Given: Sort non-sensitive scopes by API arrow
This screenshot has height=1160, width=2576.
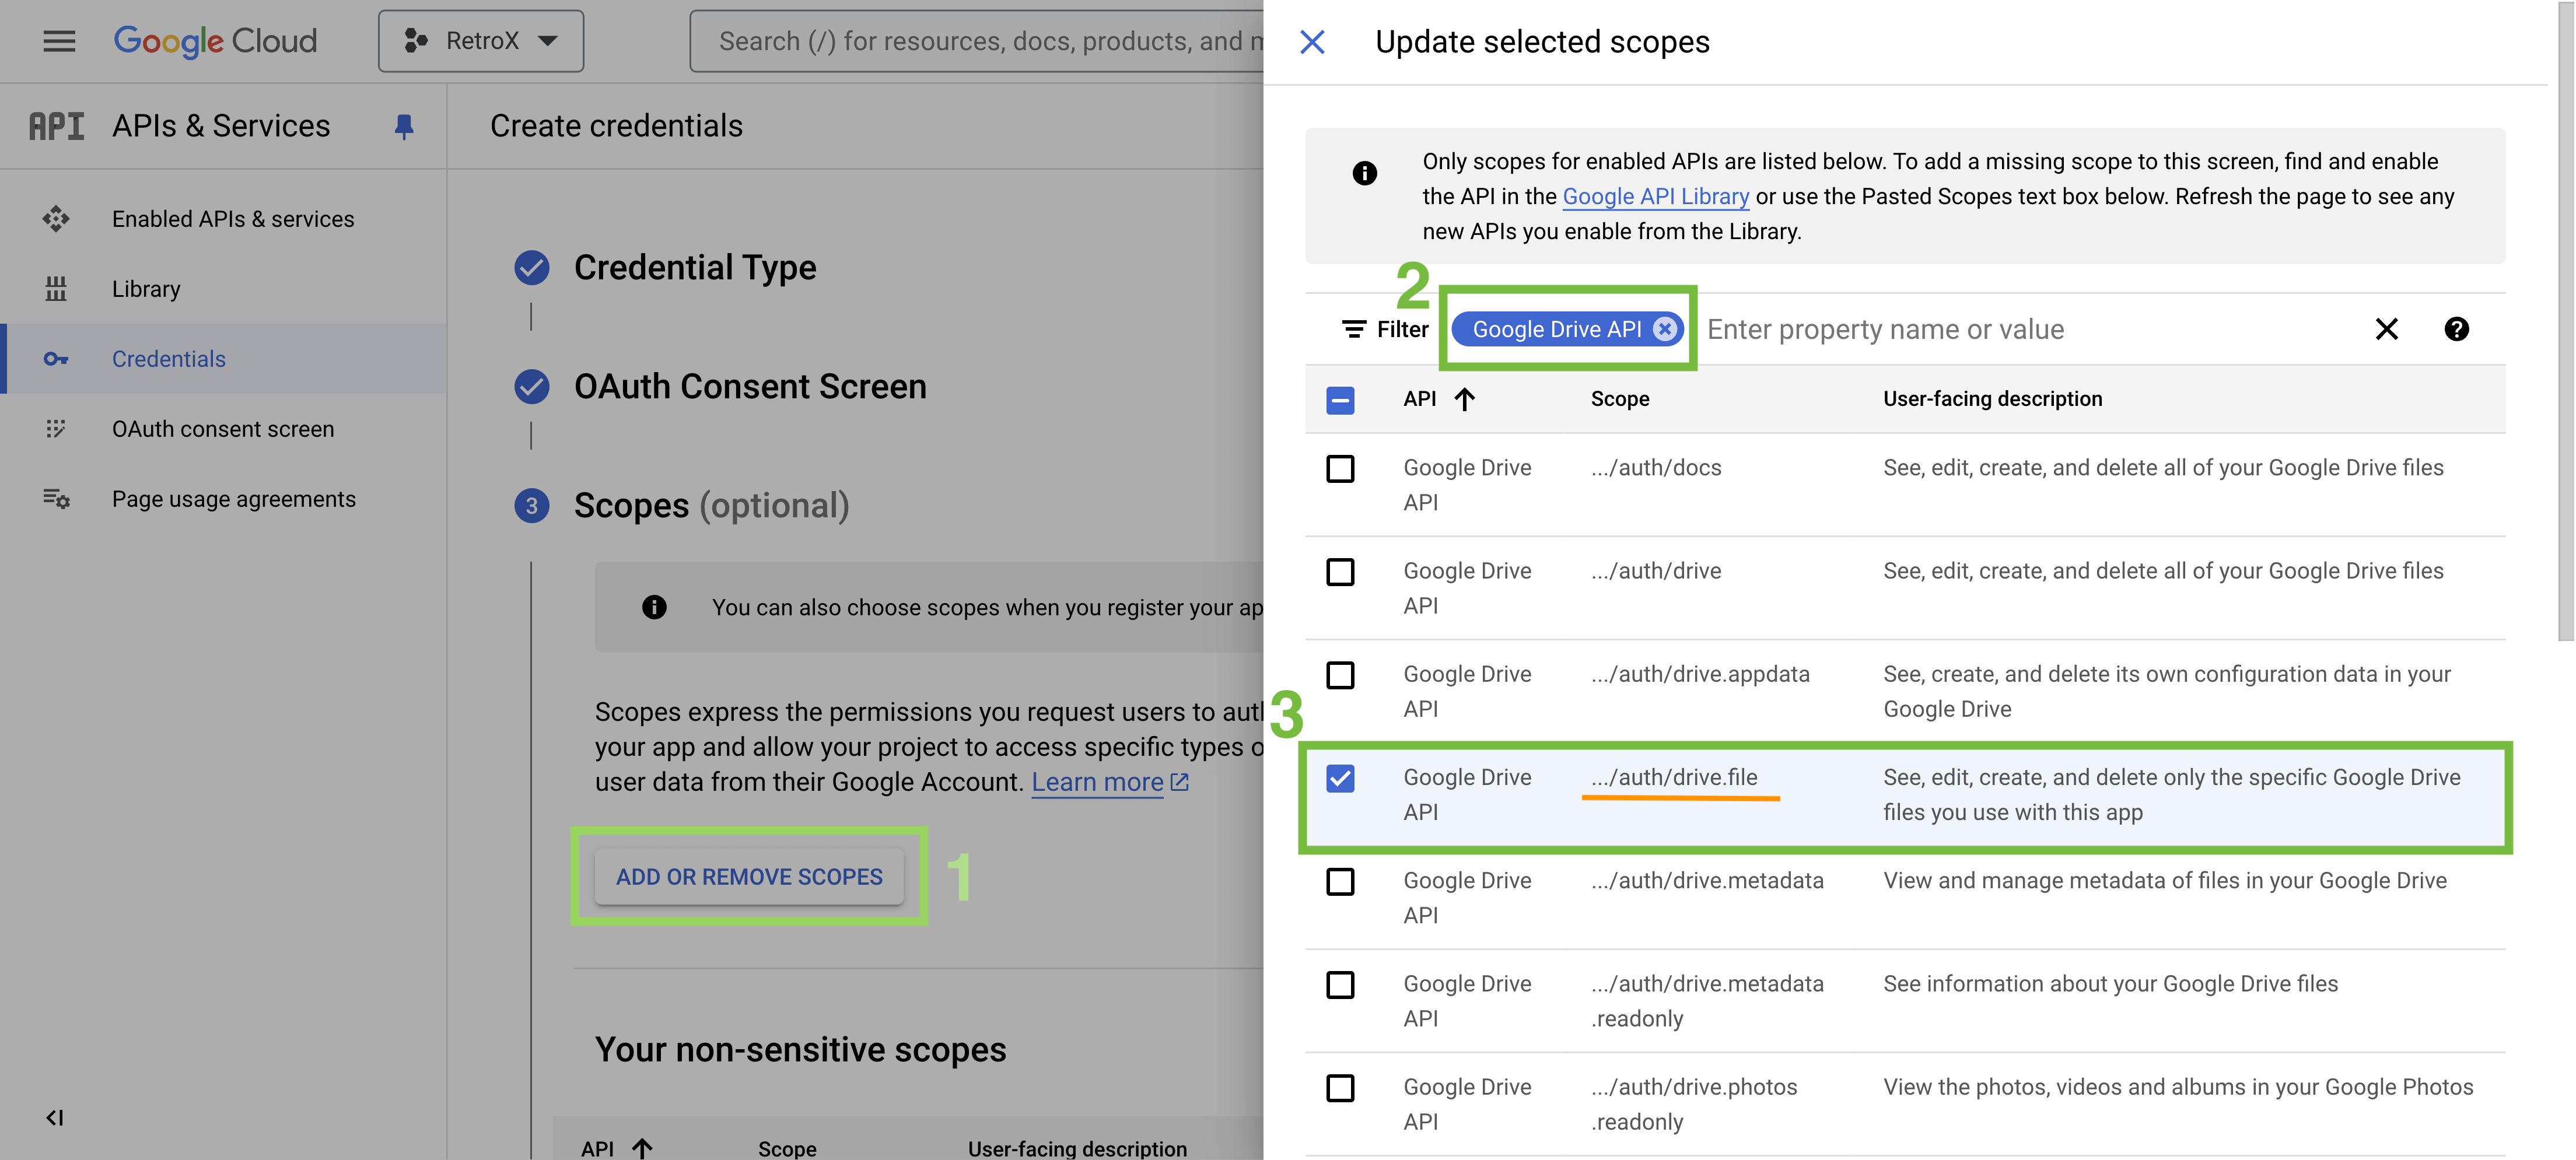Looking at the screenshot, I should tap(642, 1148).
